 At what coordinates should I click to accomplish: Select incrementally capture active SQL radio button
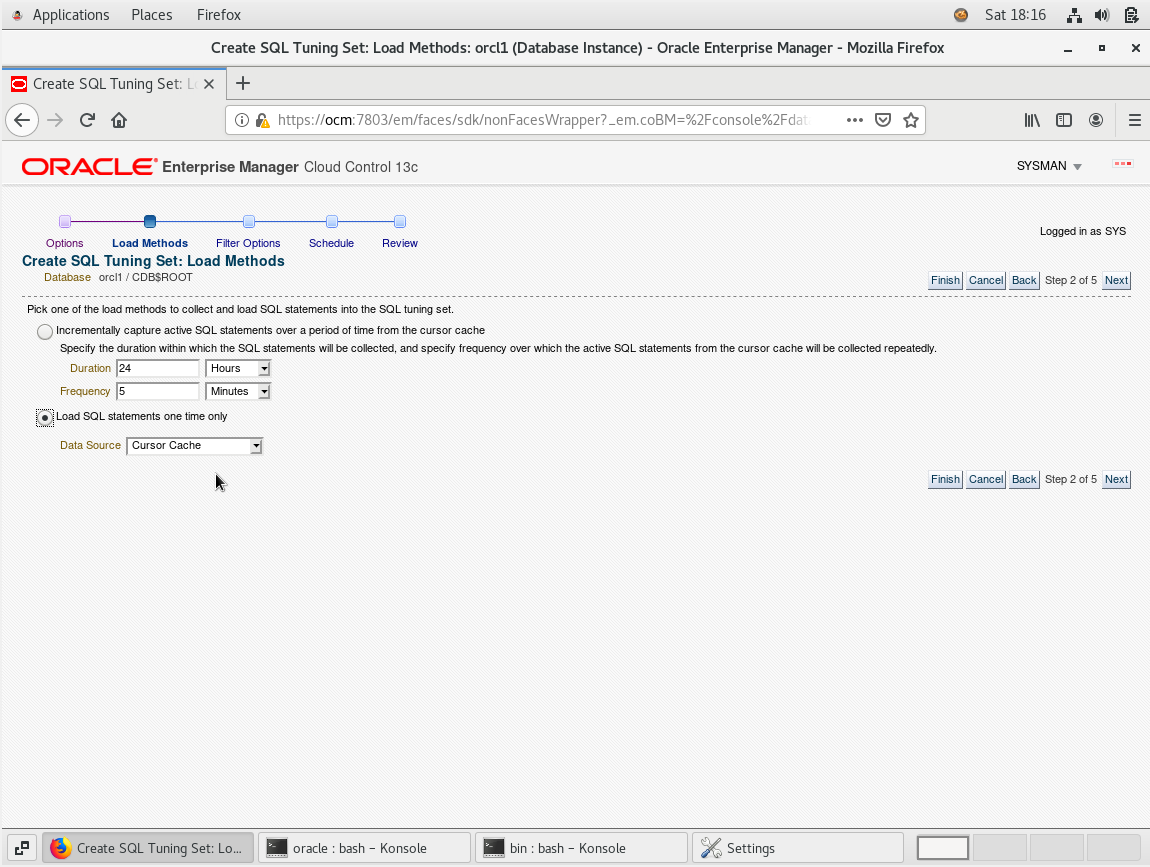(45, 332)
